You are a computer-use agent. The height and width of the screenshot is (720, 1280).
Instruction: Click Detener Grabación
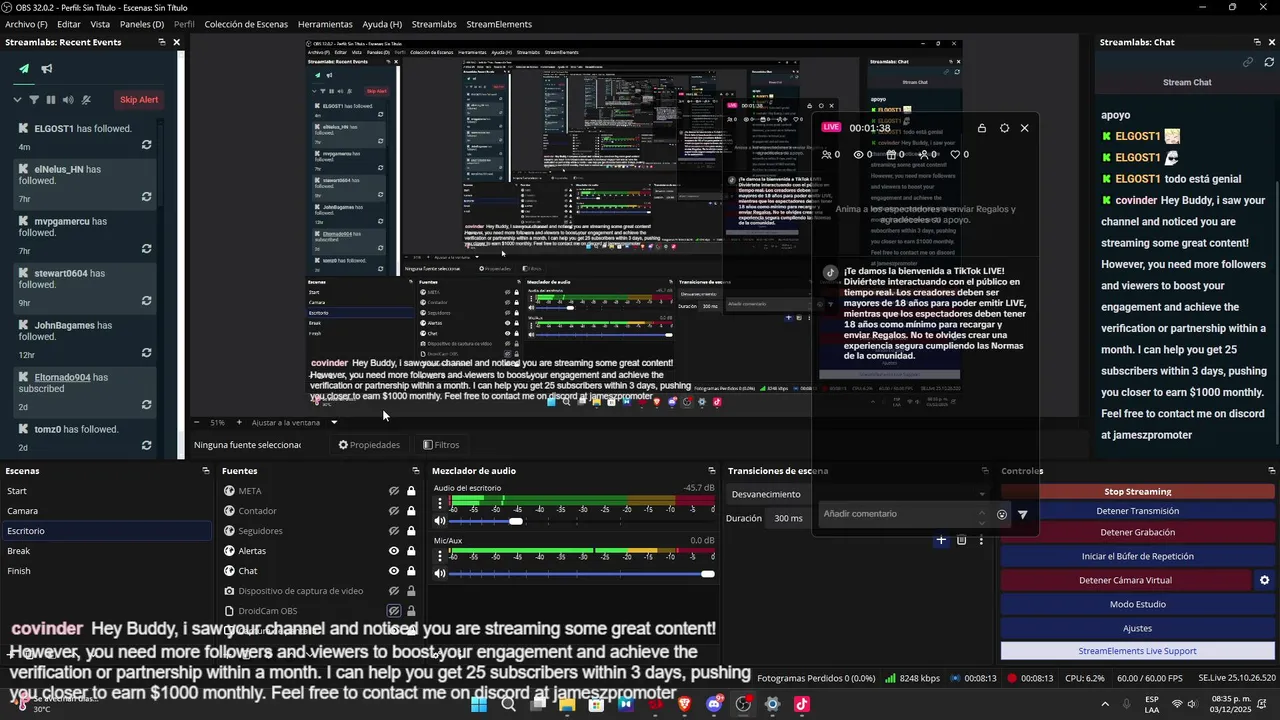point(1137,532)
